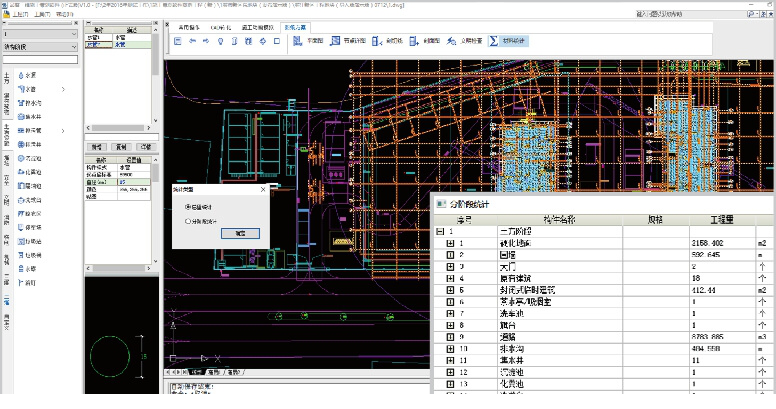Select the highlighted second row in the component list
This screenshot has height=409, width=776.
118,44
